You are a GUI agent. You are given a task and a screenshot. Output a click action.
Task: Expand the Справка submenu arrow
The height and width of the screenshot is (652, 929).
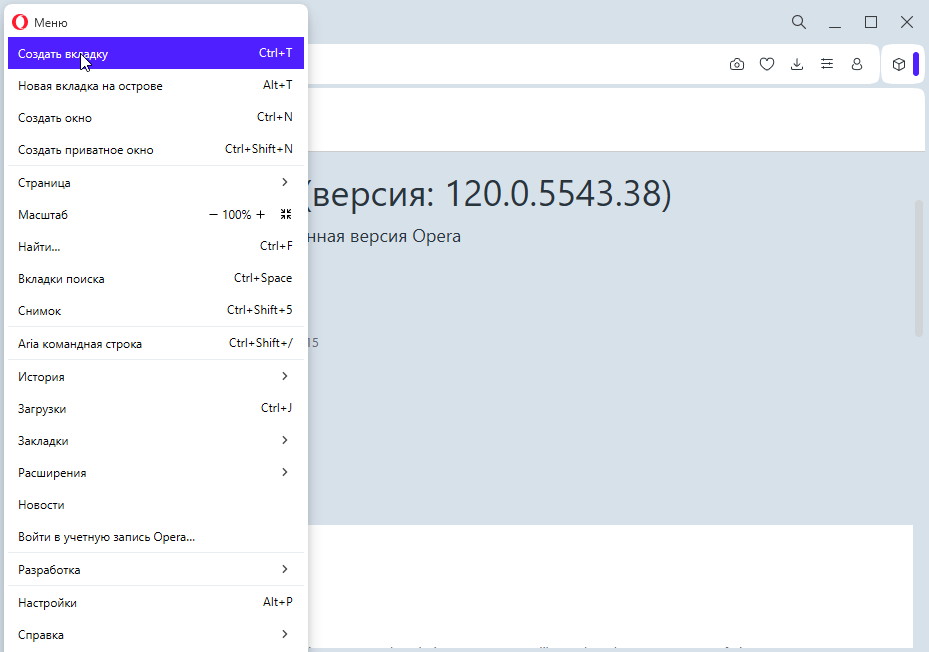tap(285, 634)
